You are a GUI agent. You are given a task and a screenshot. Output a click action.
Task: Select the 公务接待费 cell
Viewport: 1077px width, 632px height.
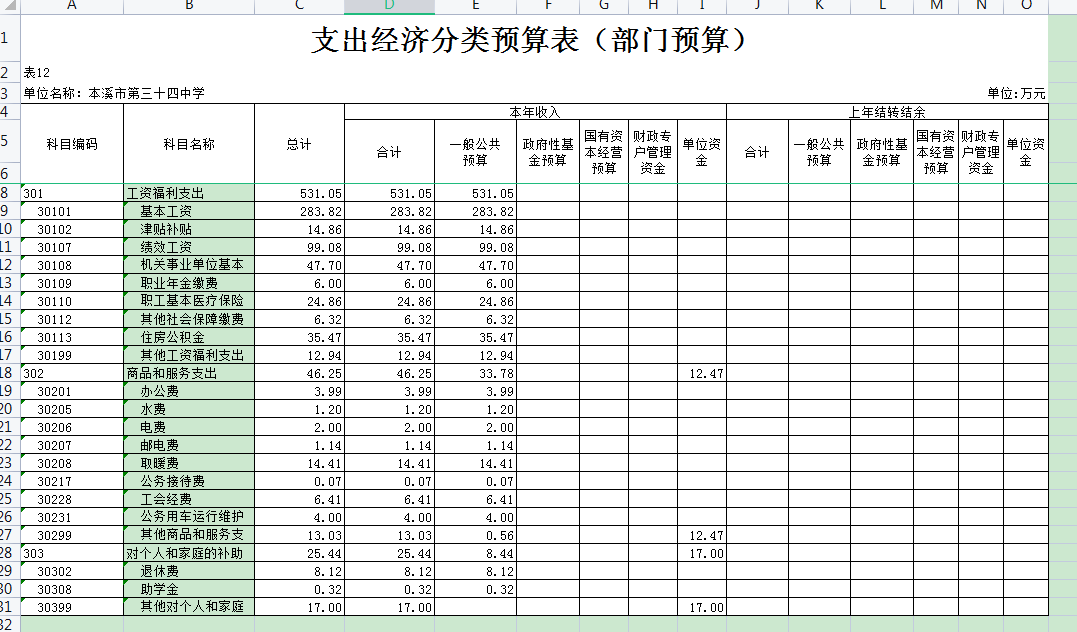coord(189,481)
